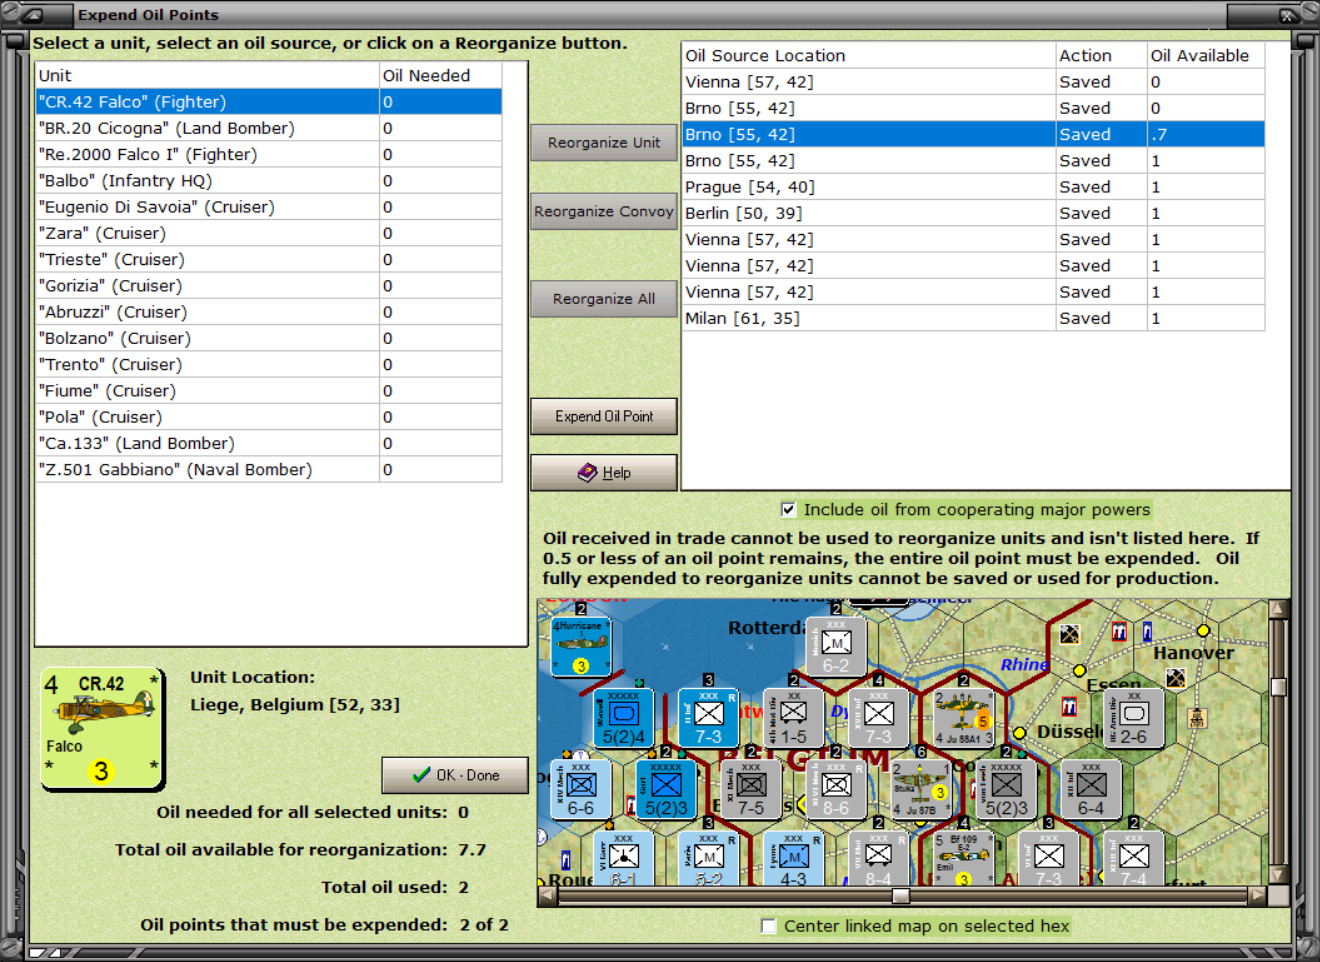Click the Reorganize Unit button

point(604,143)
